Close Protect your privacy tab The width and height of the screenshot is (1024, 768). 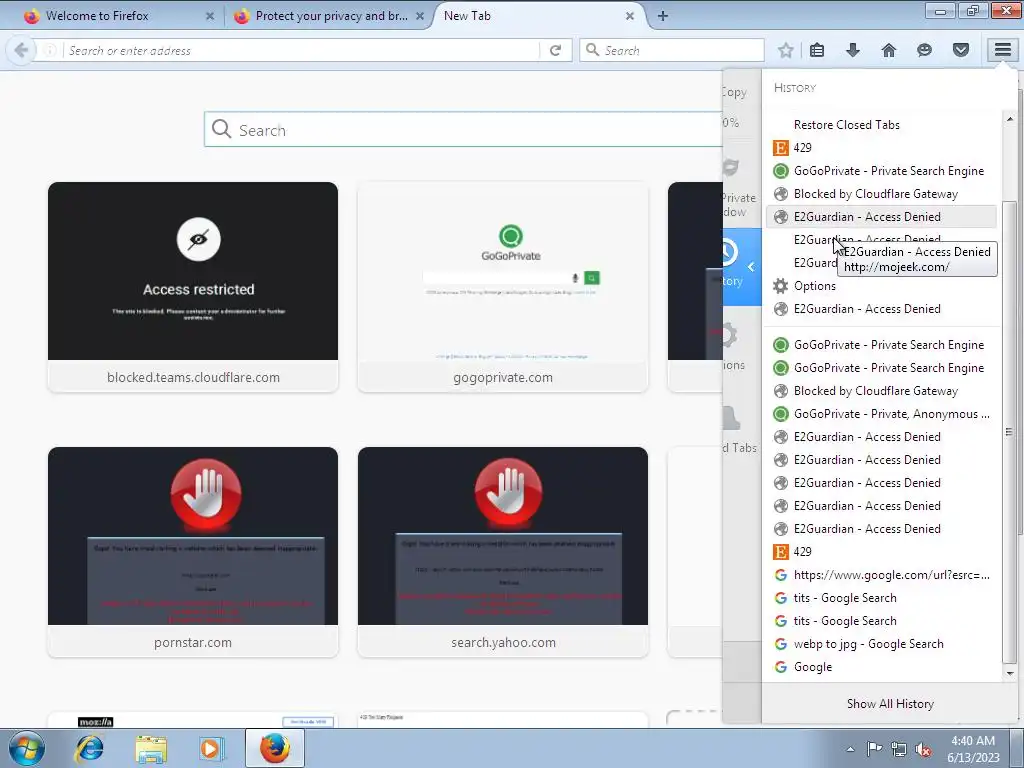click(x=420, y=16)
